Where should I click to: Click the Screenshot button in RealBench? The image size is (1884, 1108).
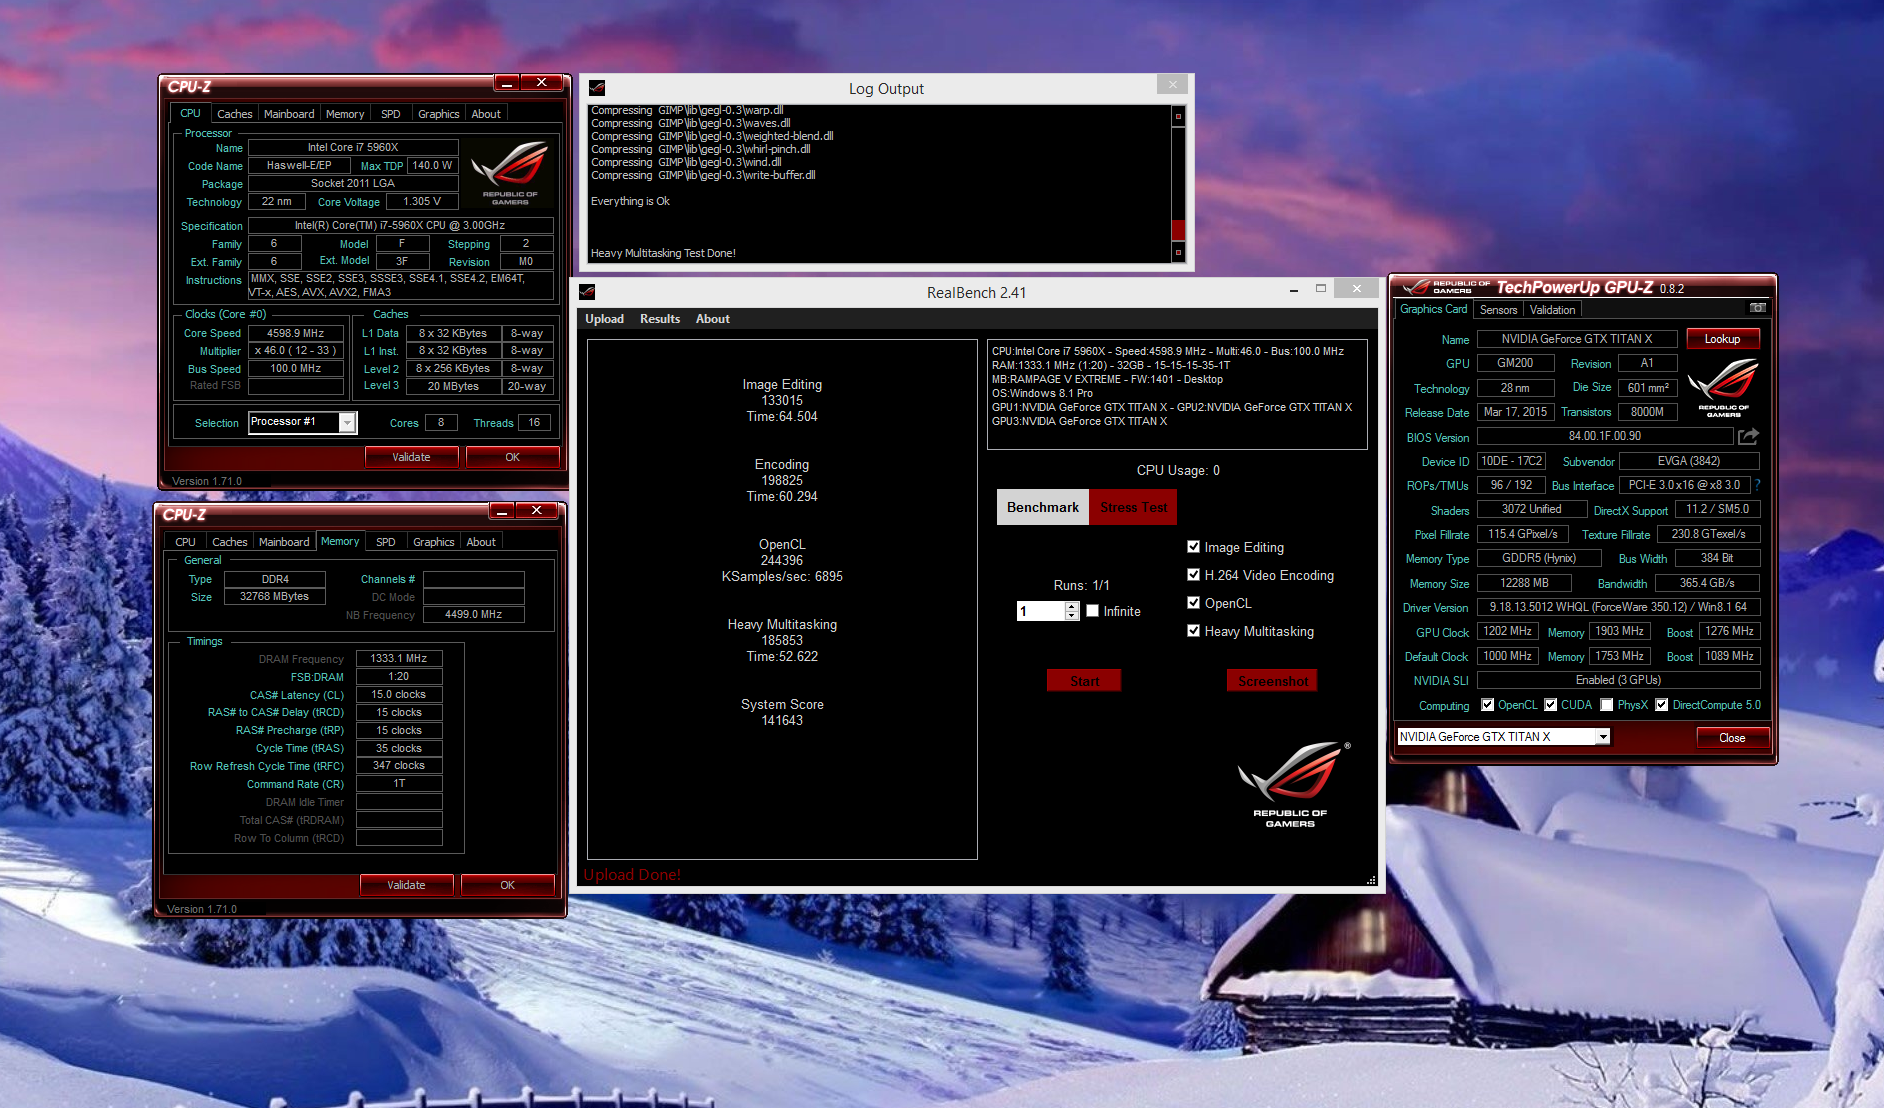click(1272, 681)
